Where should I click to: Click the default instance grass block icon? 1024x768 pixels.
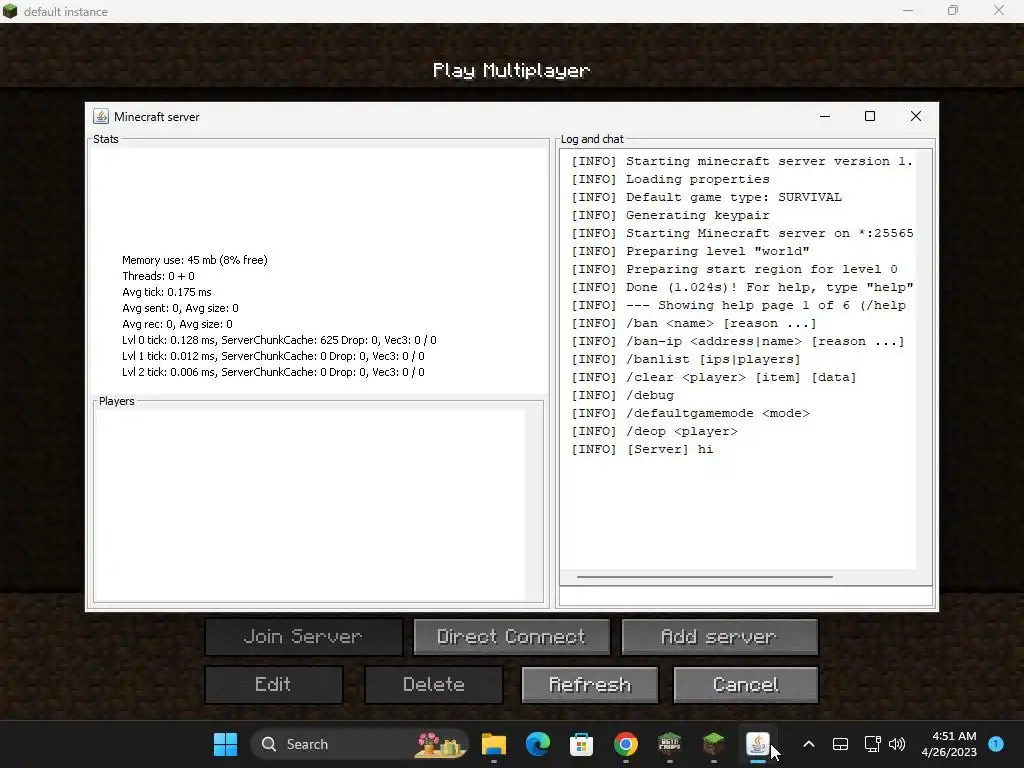tap(10, 11)
